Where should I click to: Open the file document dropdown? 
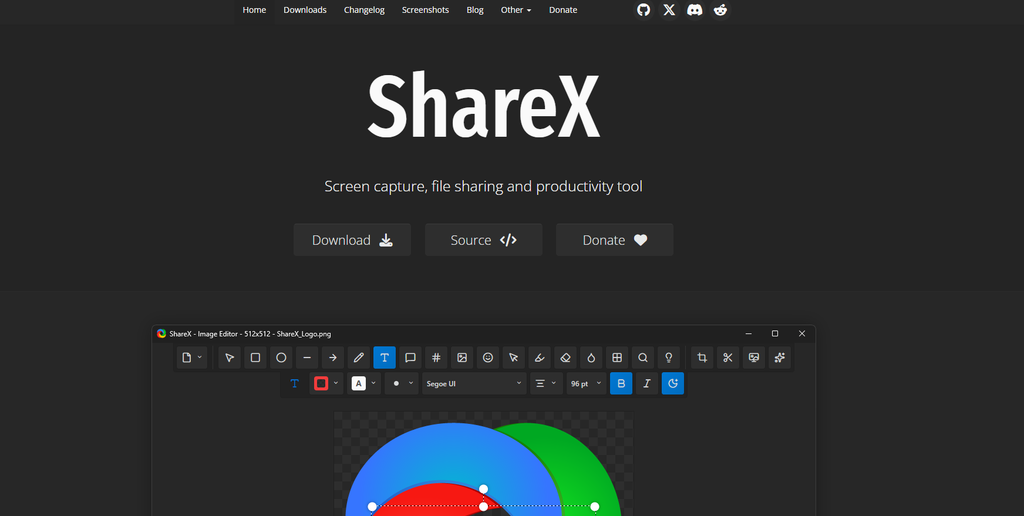(192, 357)
